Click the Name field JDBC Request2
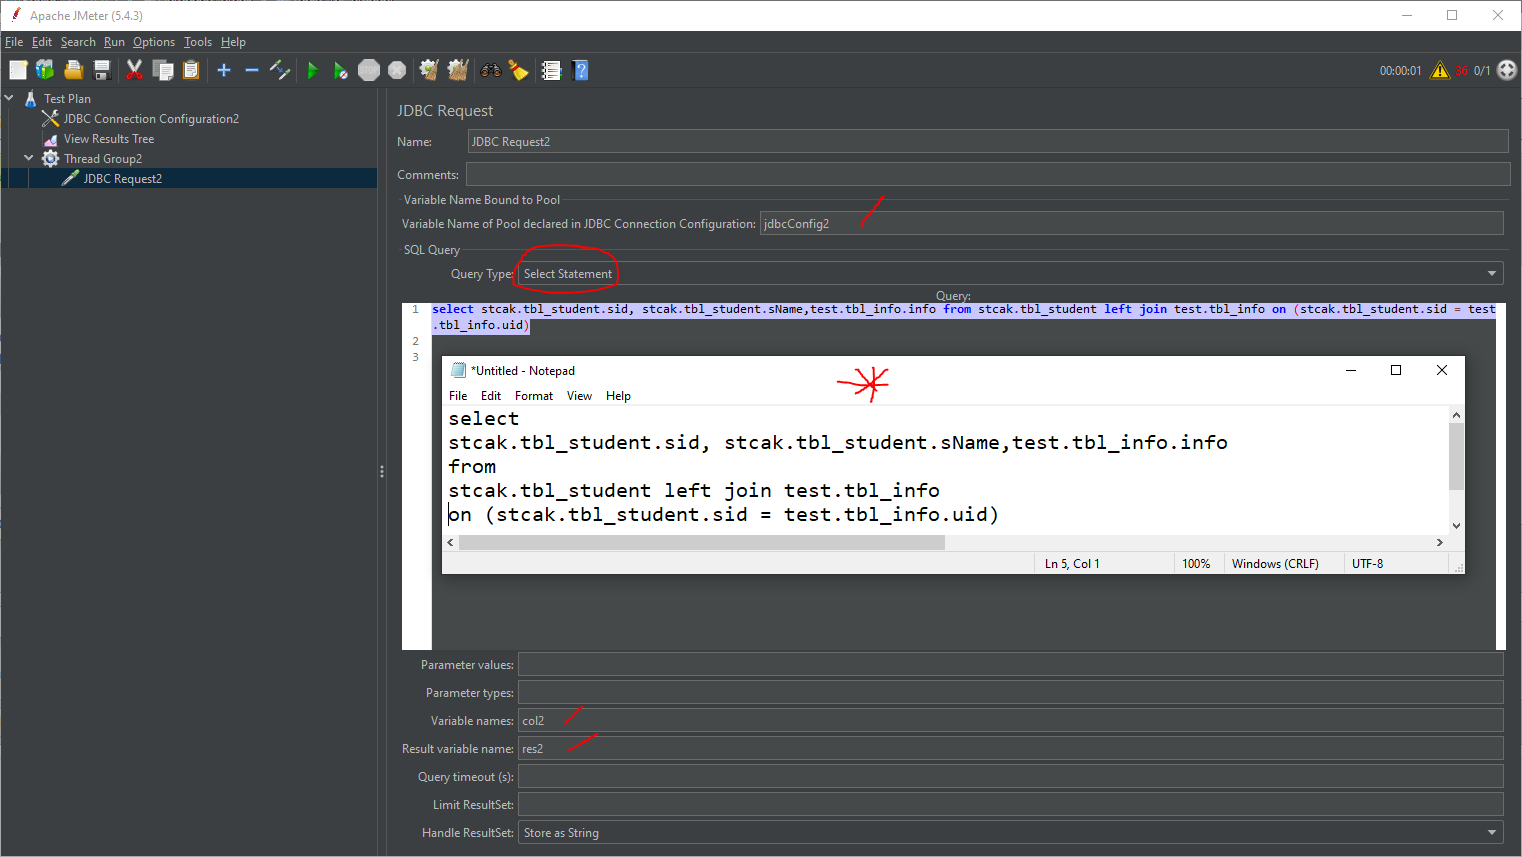 (988, 142)
